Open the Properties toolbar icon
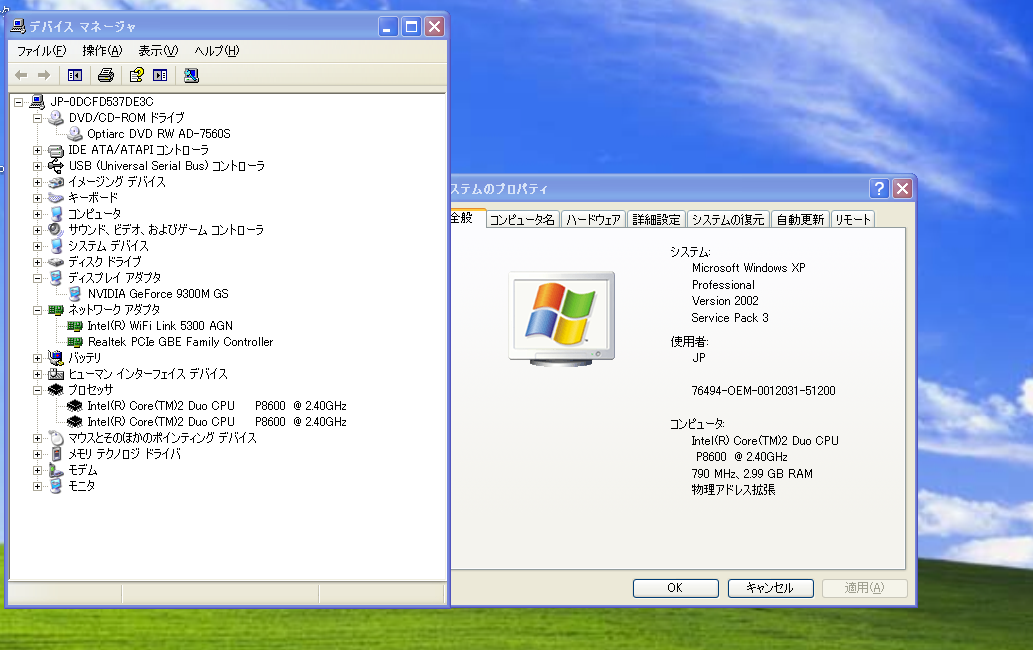This screenshot has height=650, width=1033. [x=136, y=75]
